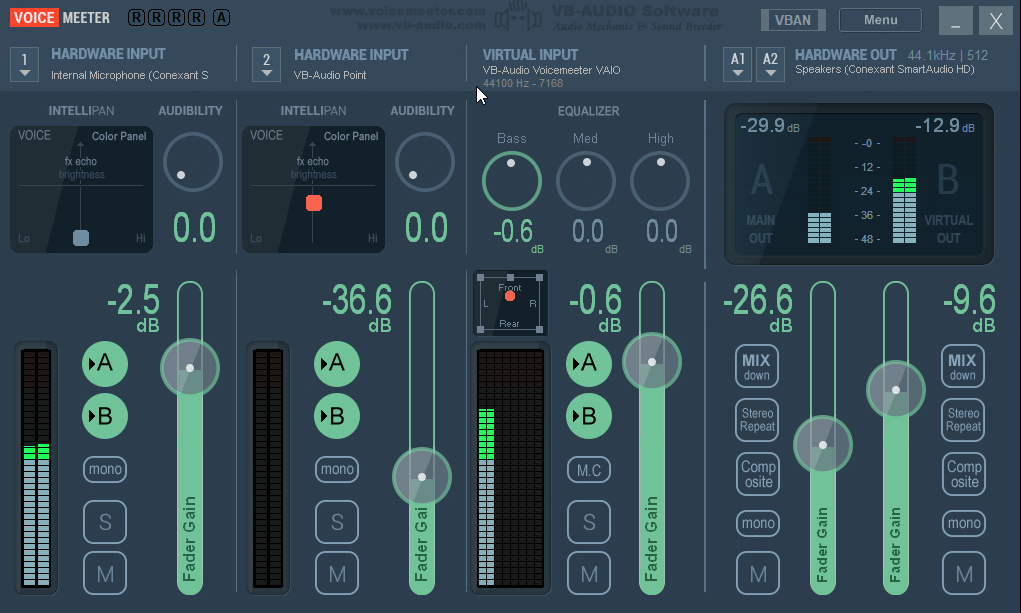Click the VoiceMeeter logo

pyautogui.click(x=60, y=18)
